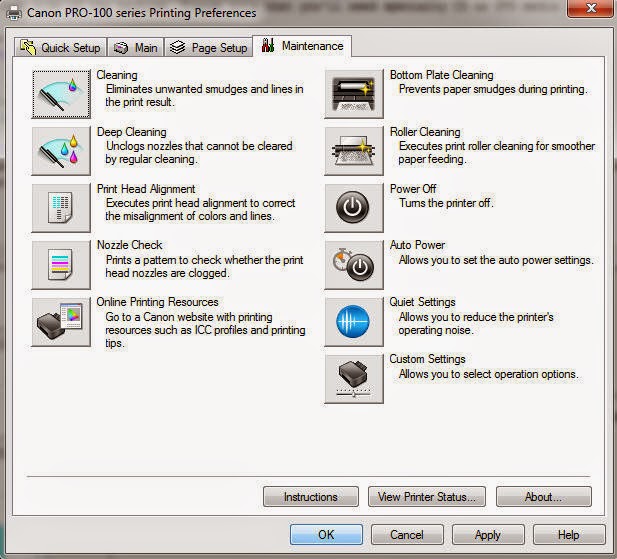Run the Cleaning maintenance icon
The width and height of the screenshot is (617, 559).
61,94
